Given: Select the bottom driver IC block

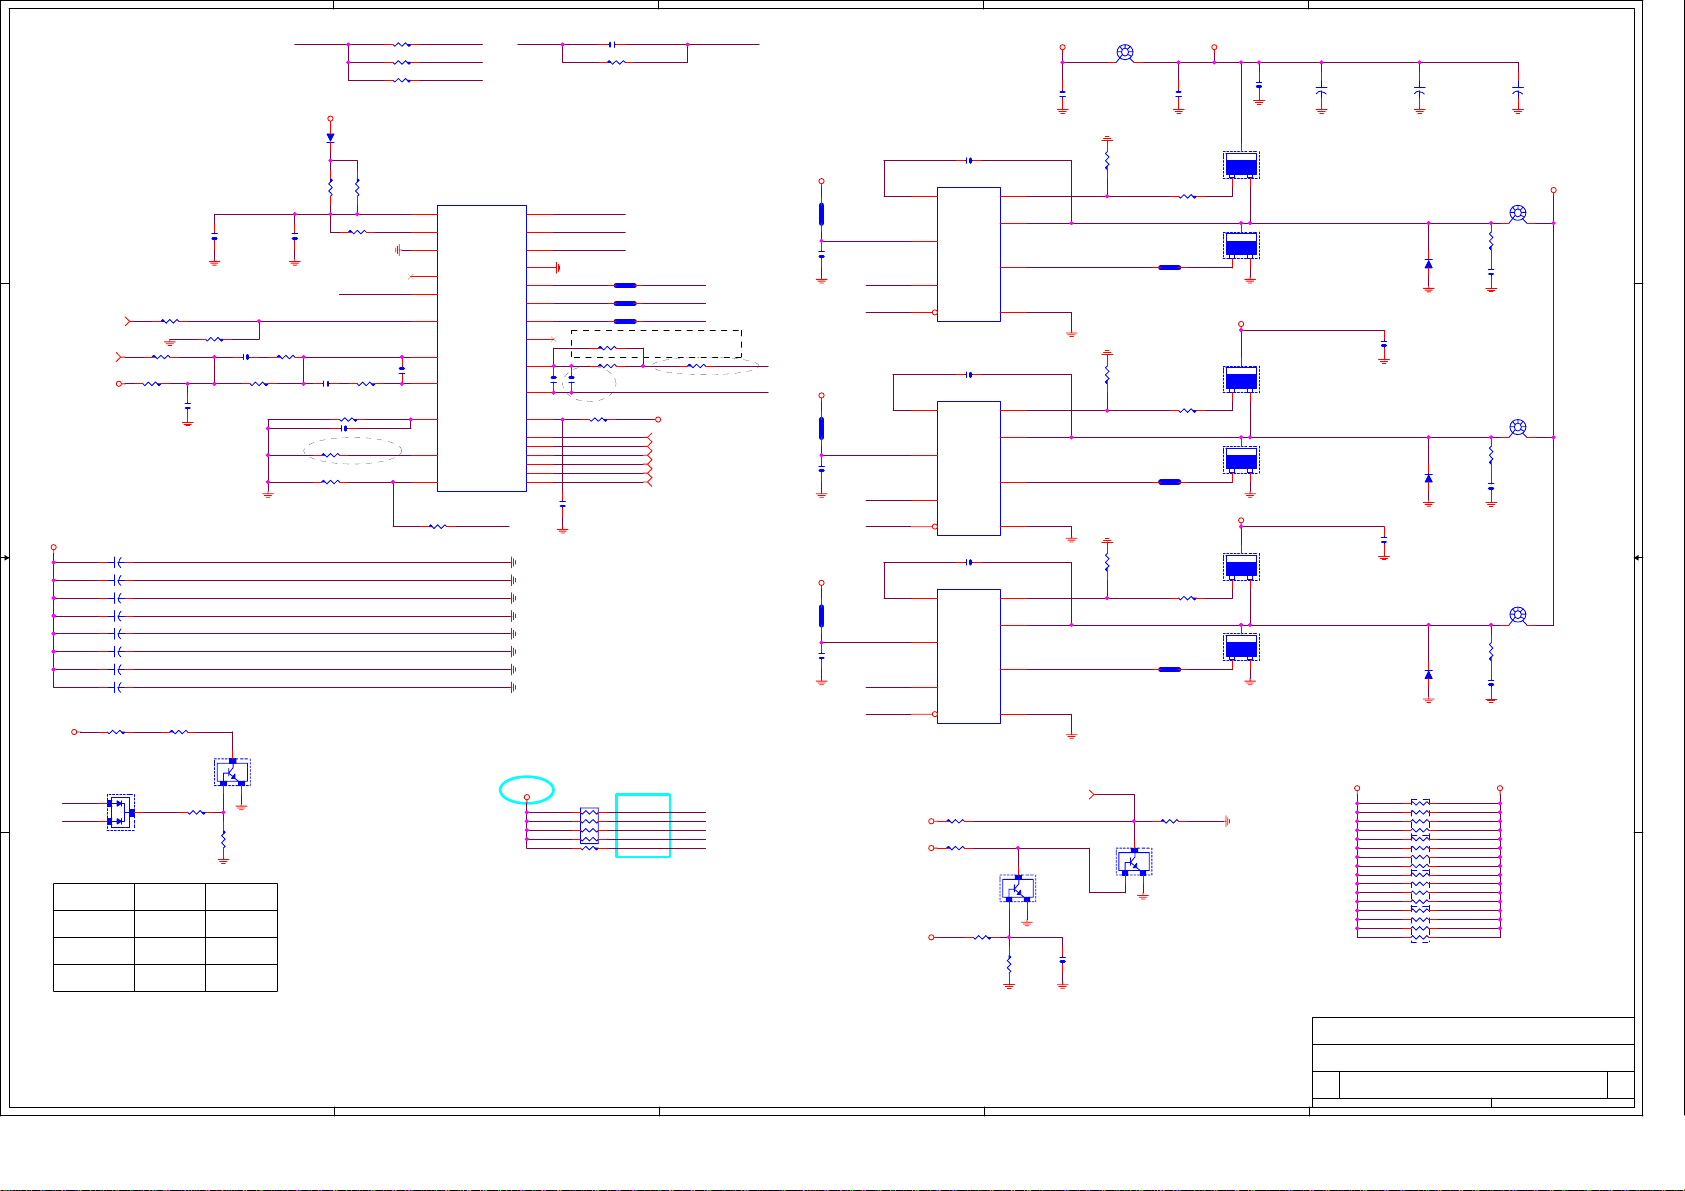Looking at the screenshot, I should (x=969, y=656).
